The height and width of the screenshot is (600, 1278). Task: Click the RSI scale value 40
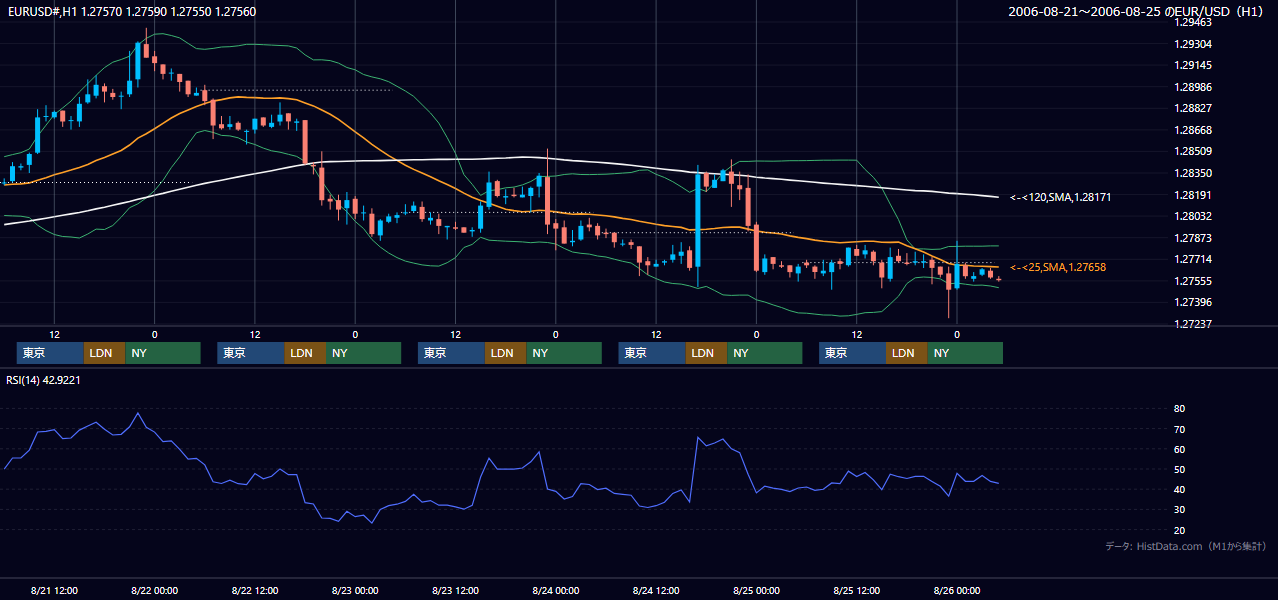(x=1180, y=489)
